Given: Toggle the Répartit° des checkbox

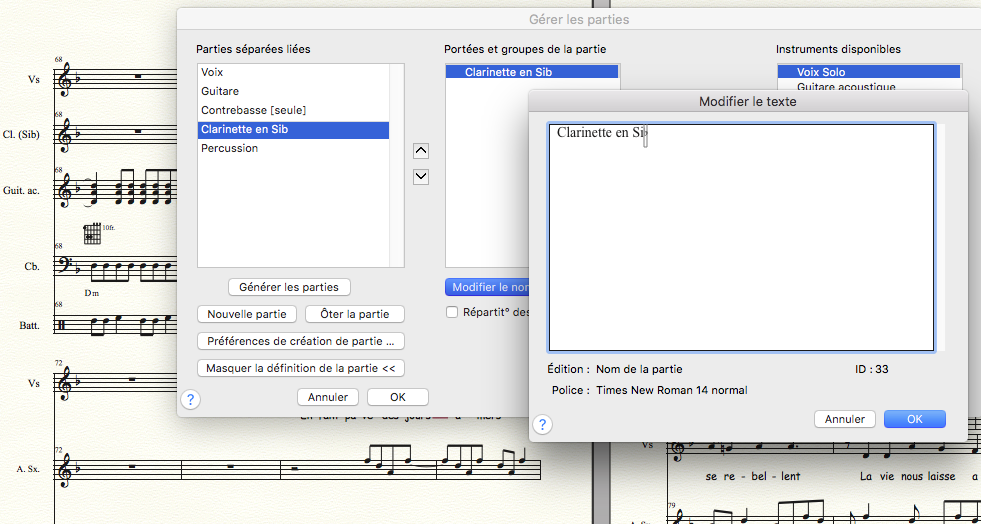Looking at the screenshot, I should click(452, 312).
